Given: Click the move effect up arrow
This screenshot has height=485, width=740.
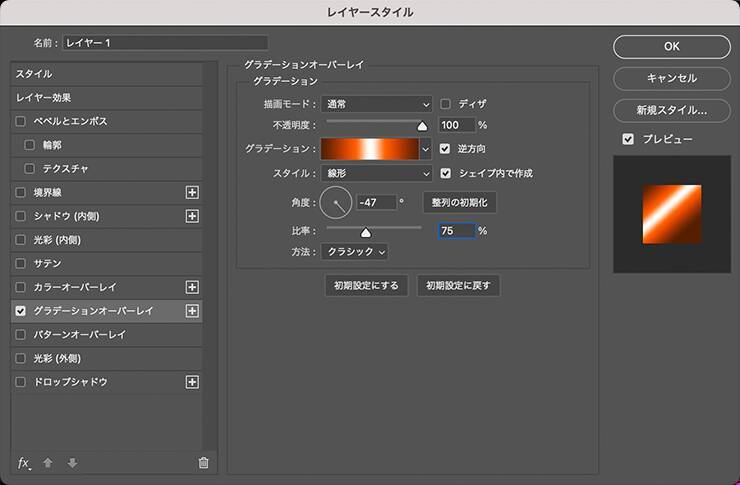Looking at the screenshot, I should pyautogui.click(x=48, y=462).
